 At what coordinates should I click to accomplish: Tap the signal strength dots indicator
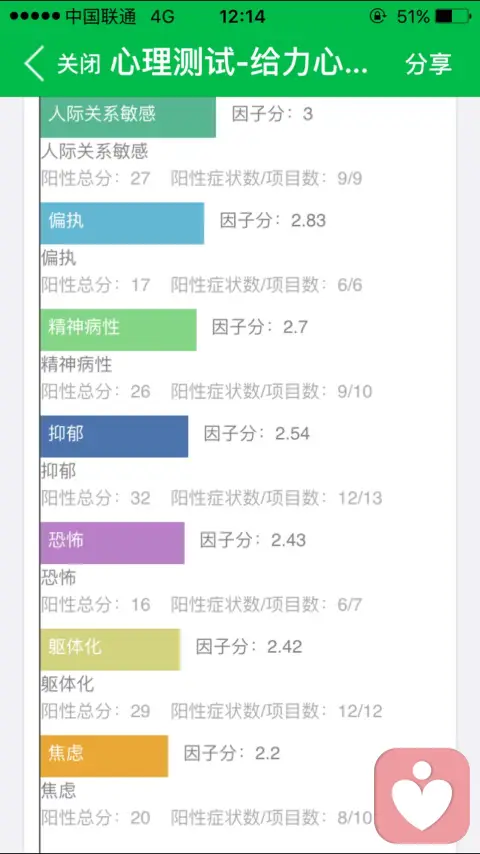coord(34,16)
